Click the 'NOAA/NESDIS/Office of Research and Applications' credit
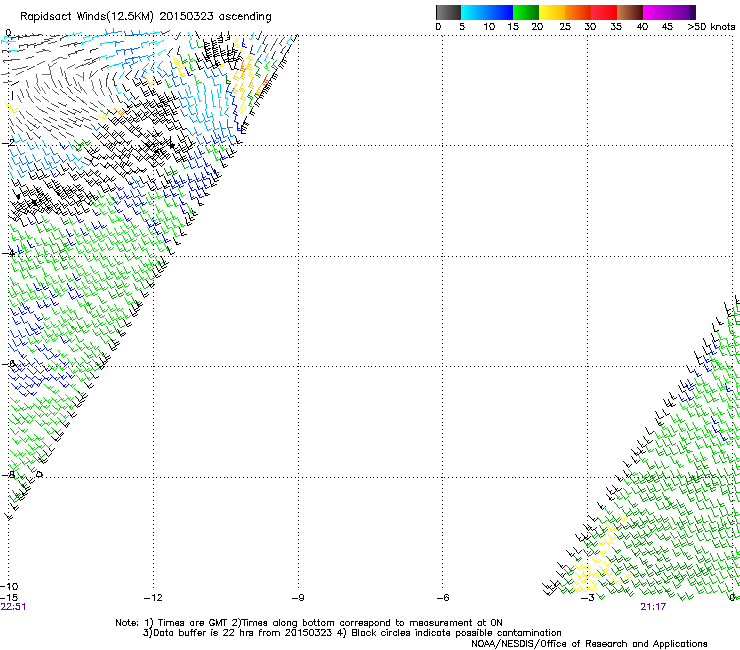 [x=589, y=644]
